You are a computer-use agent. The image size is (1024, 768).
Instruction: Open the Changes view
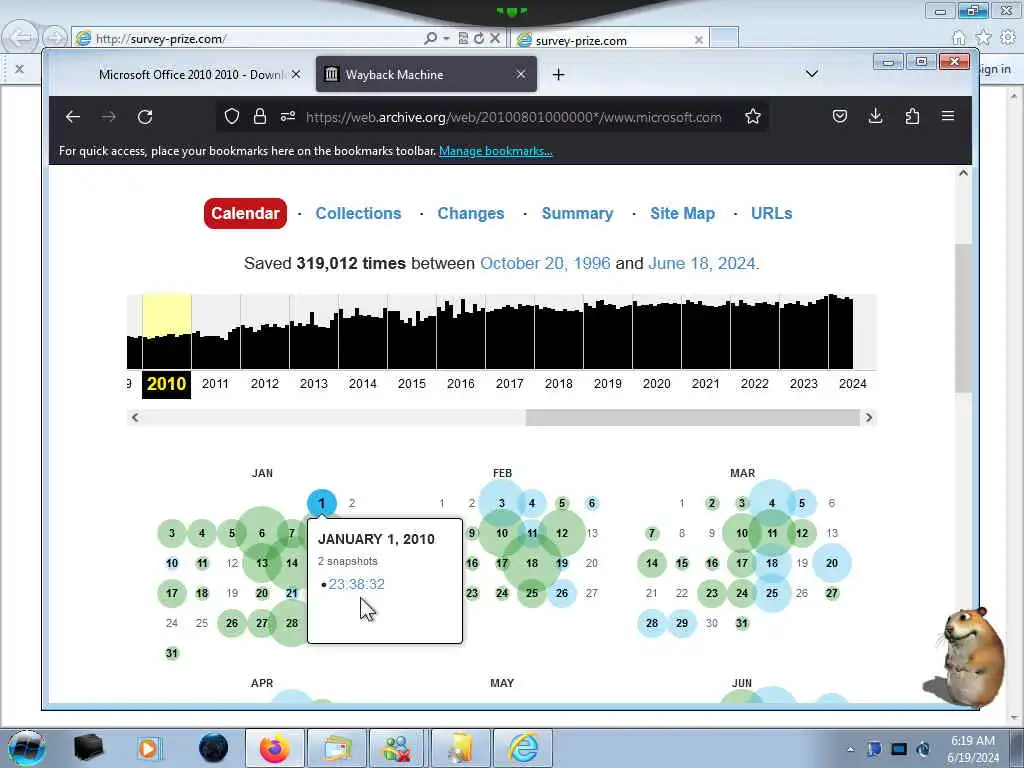tap(471, 214)
